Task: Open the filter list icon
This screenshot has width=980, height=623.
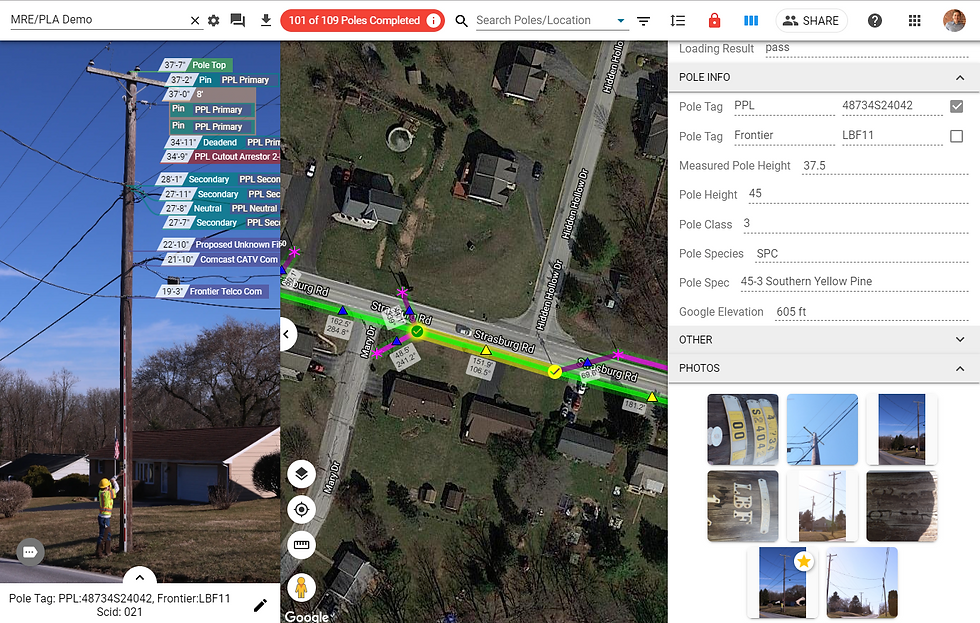Action: tap(643, 21)
